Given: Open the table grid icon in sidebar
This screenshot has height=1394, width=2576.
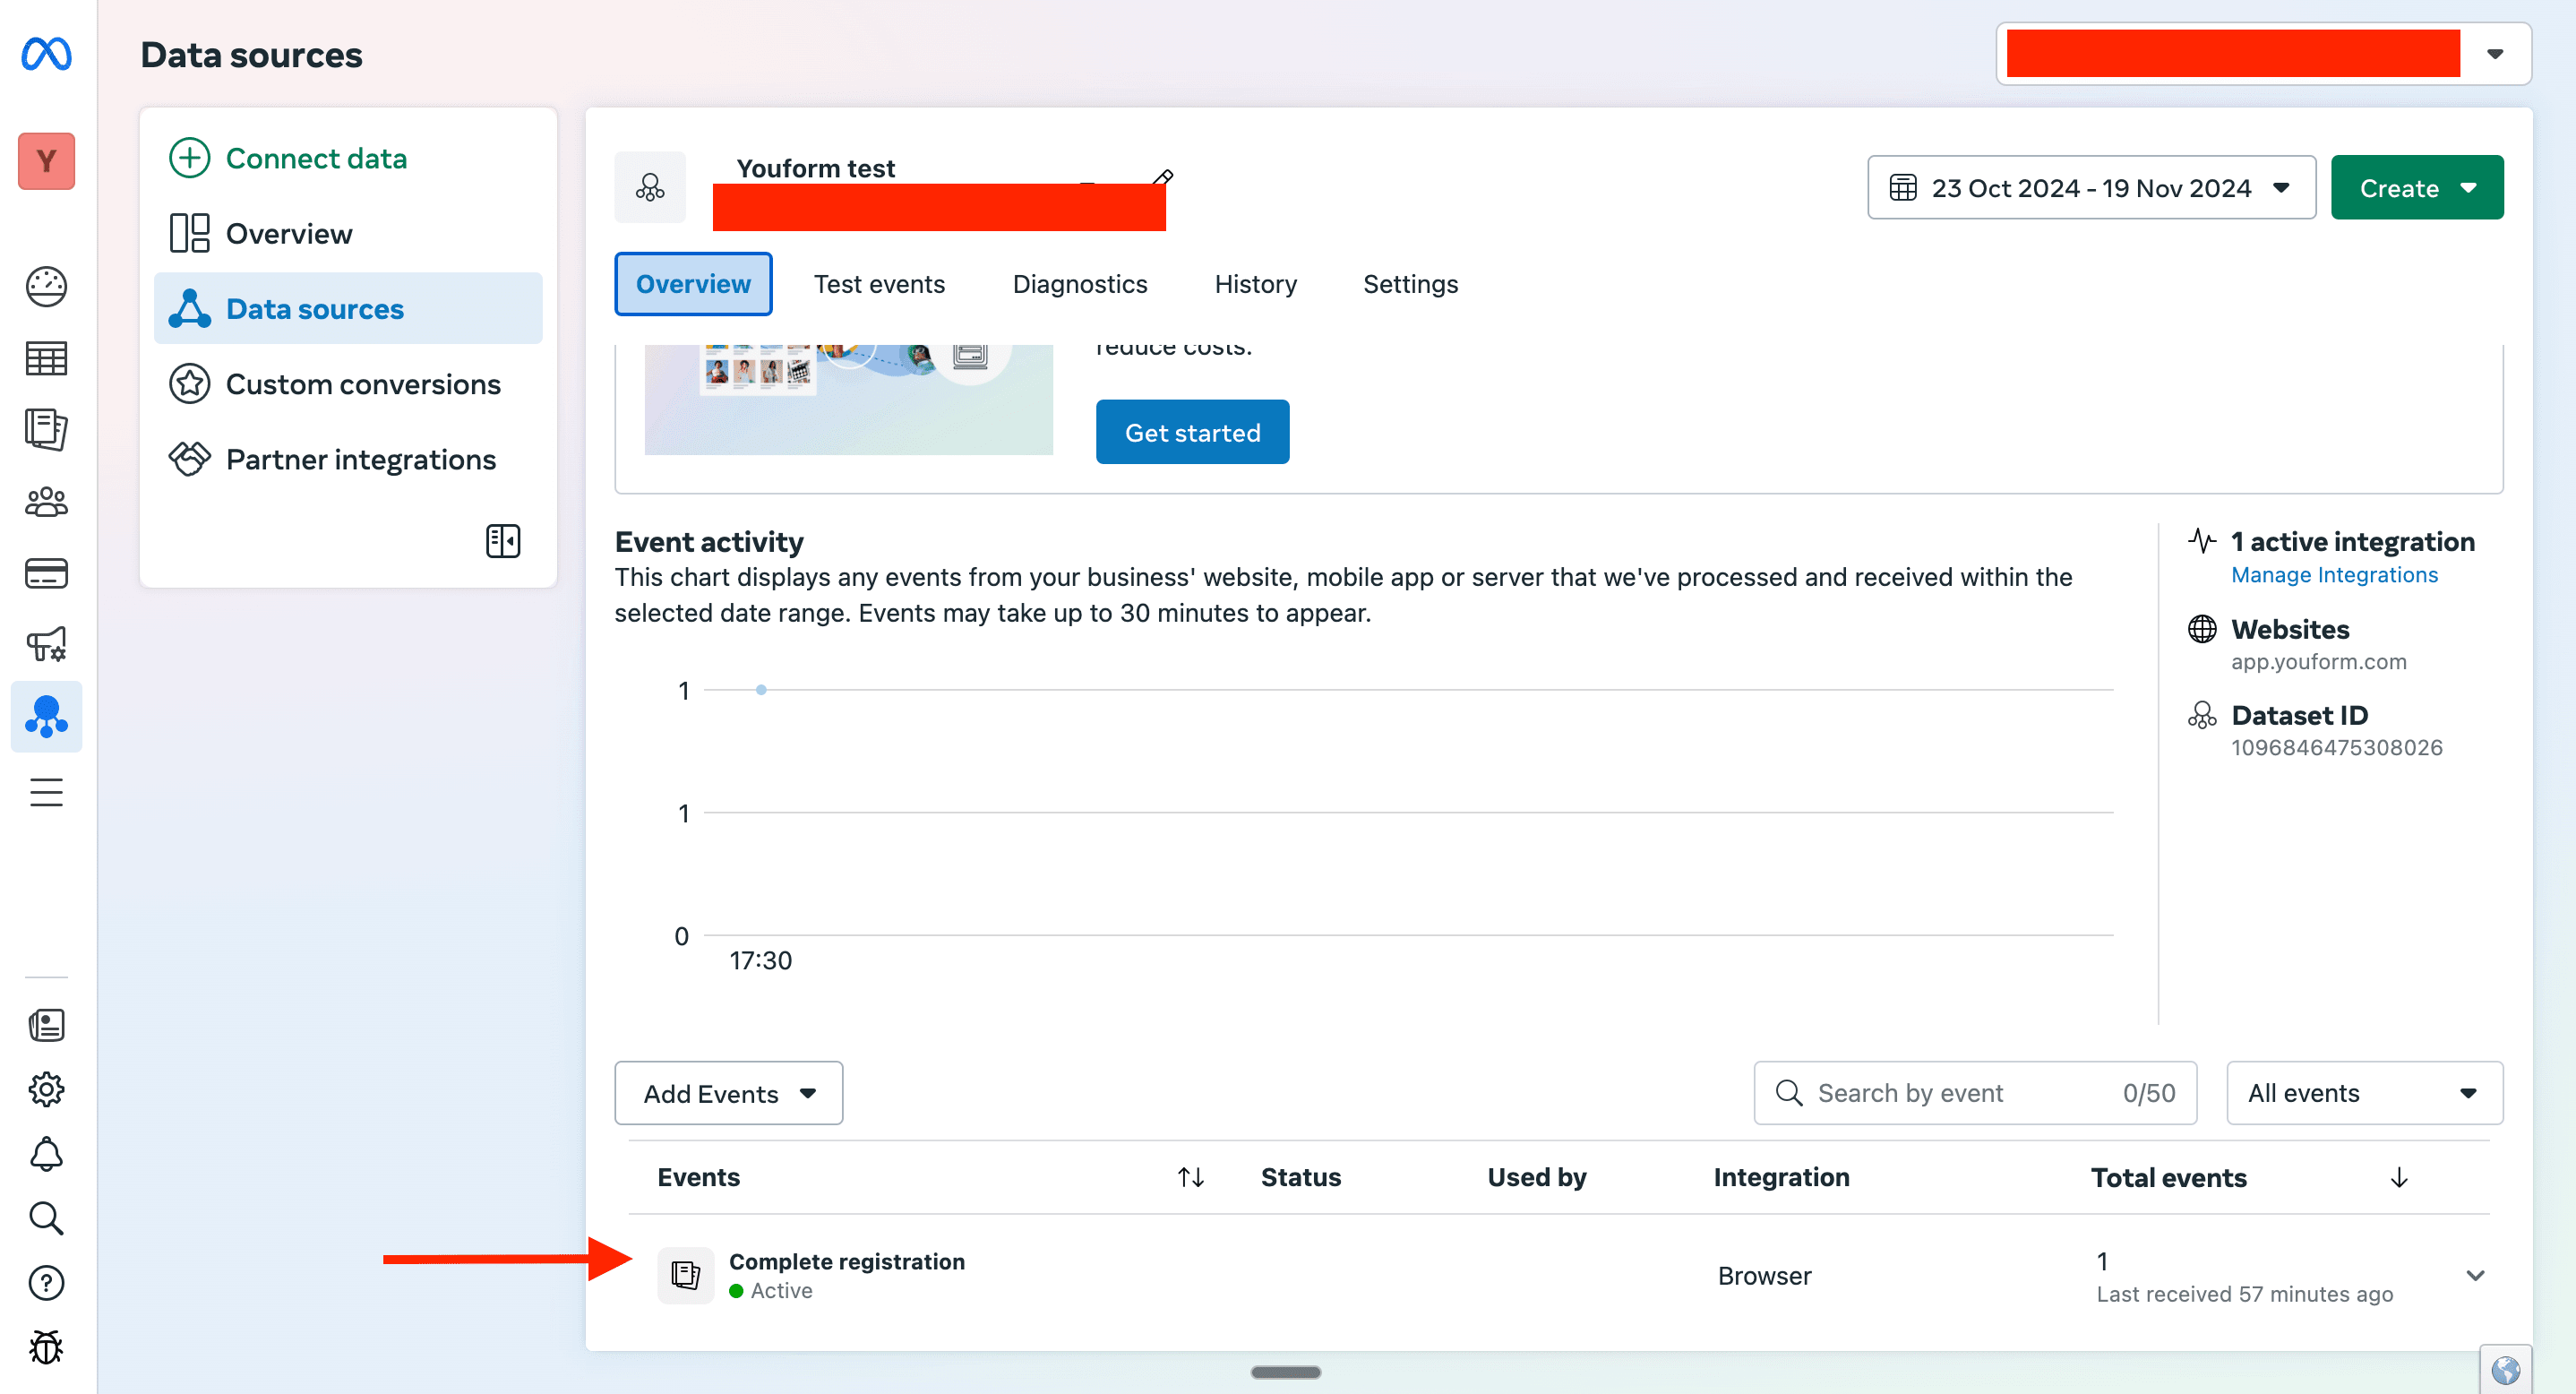Looking at the screenshot, I should 46,358.
